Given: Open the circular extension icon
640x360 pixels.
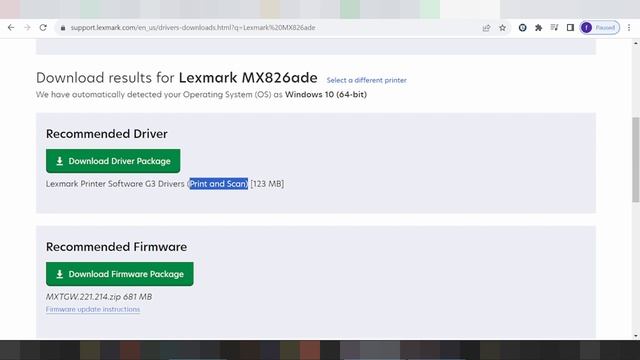Looking at the screenshot, I should (522, 28).
